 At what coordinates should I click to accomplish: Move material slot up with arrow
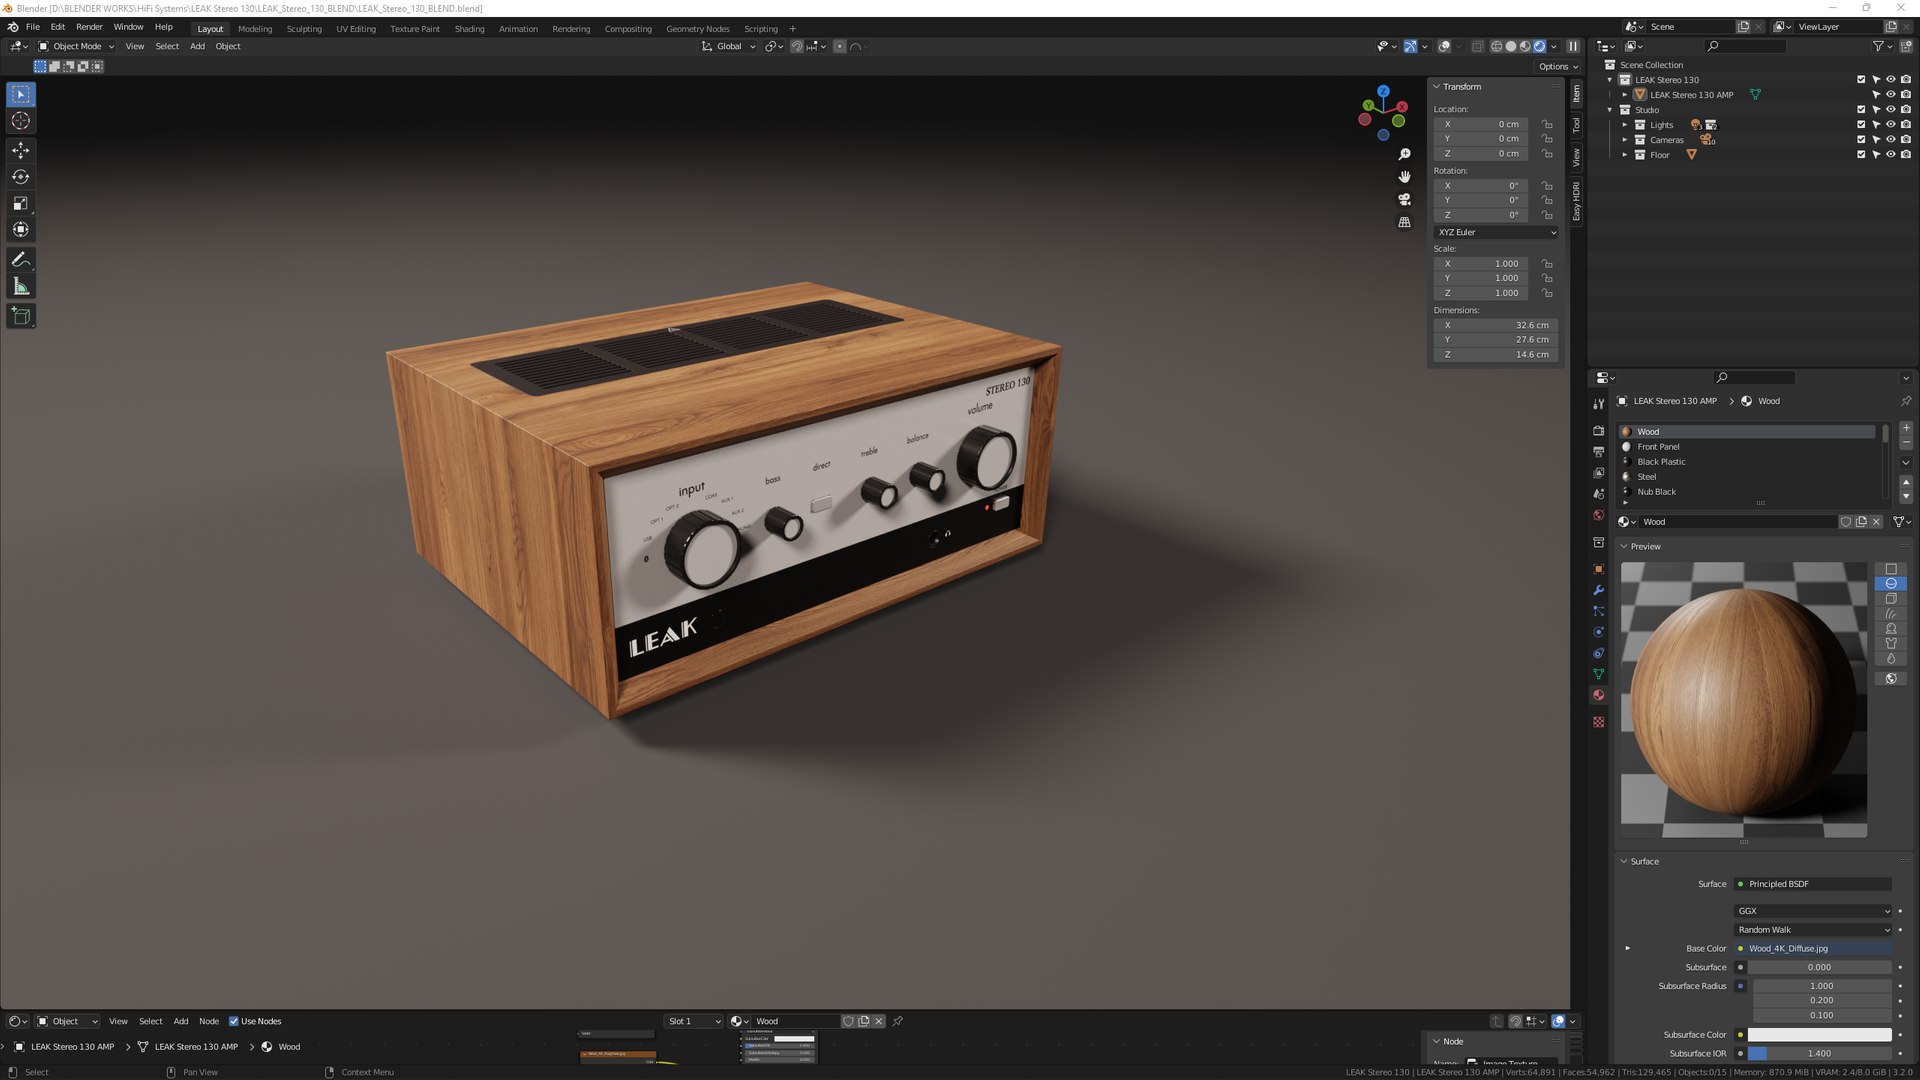[x=1906, y=482]
